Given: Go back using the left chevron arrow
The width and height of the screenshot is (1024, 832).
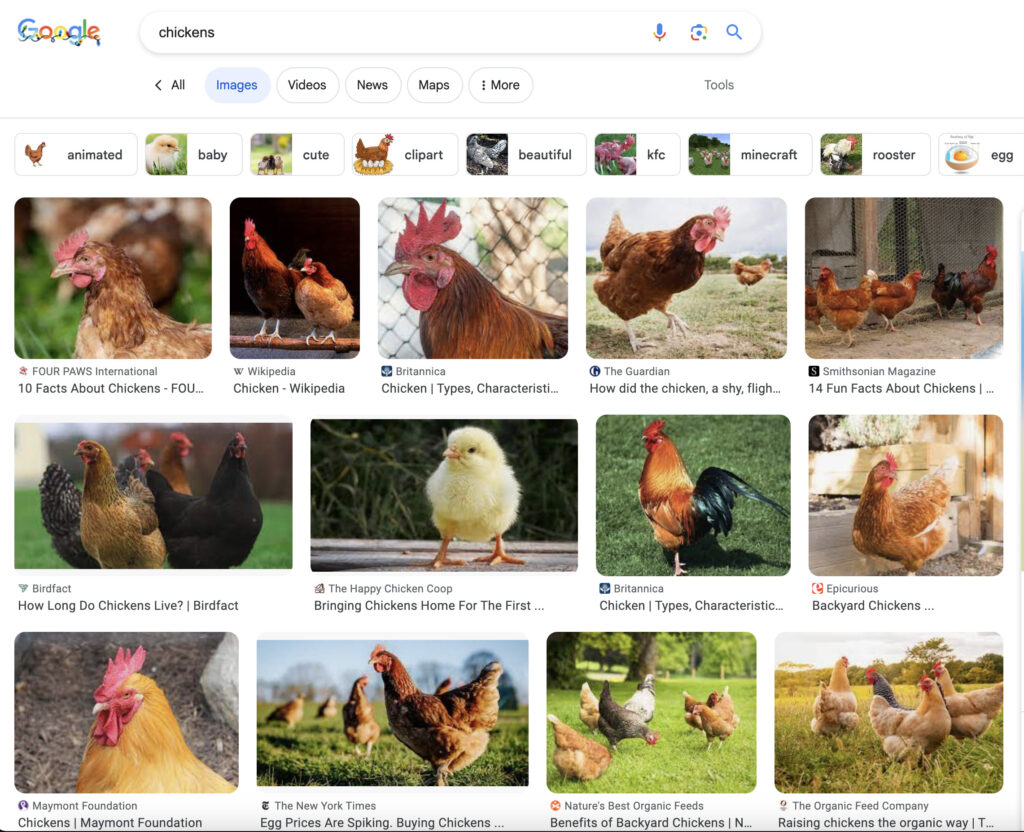Looking at the screenshot, I should click(158, 85).
